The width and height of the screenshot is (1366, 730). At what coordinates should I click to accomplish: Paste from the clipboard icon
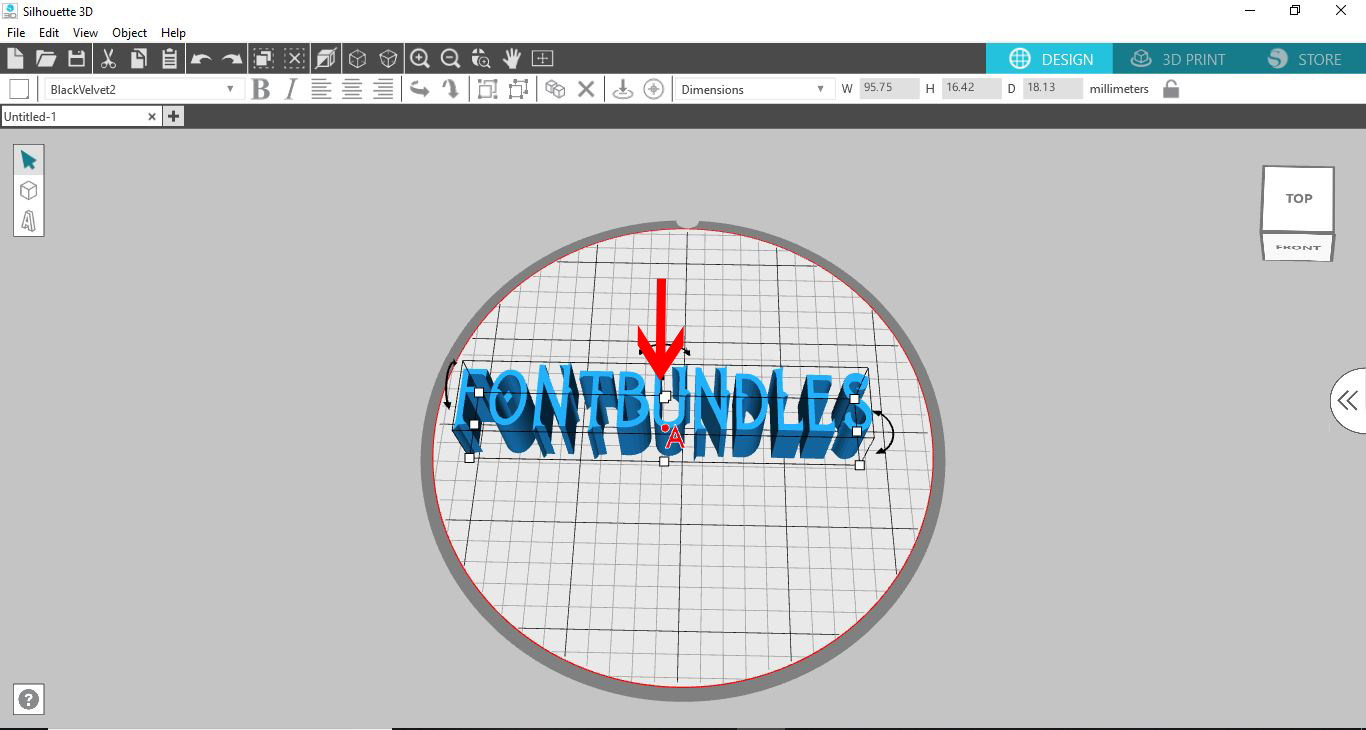pyautogui.click(x=169, y=58)
